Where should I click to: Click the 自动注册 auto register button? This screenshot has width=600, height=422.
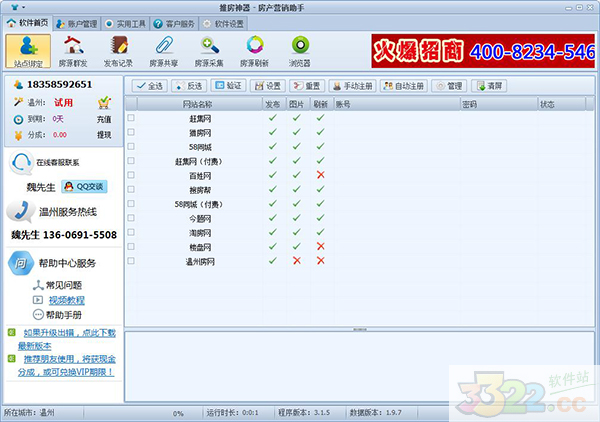(x=404, y=86)
